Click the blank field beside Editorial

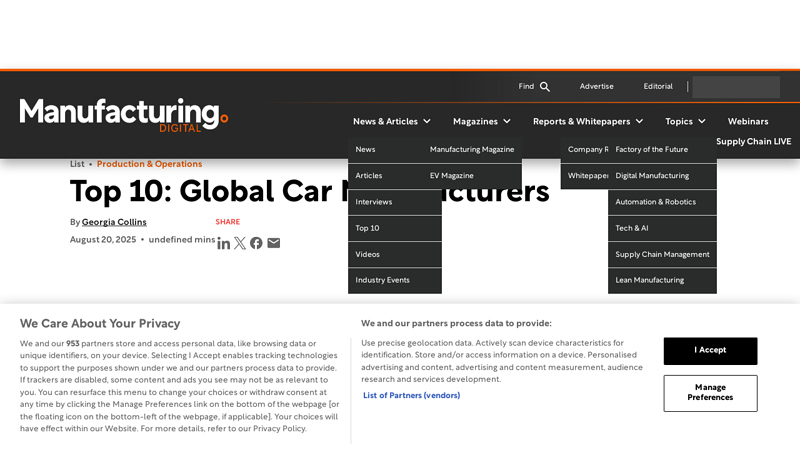736,87
